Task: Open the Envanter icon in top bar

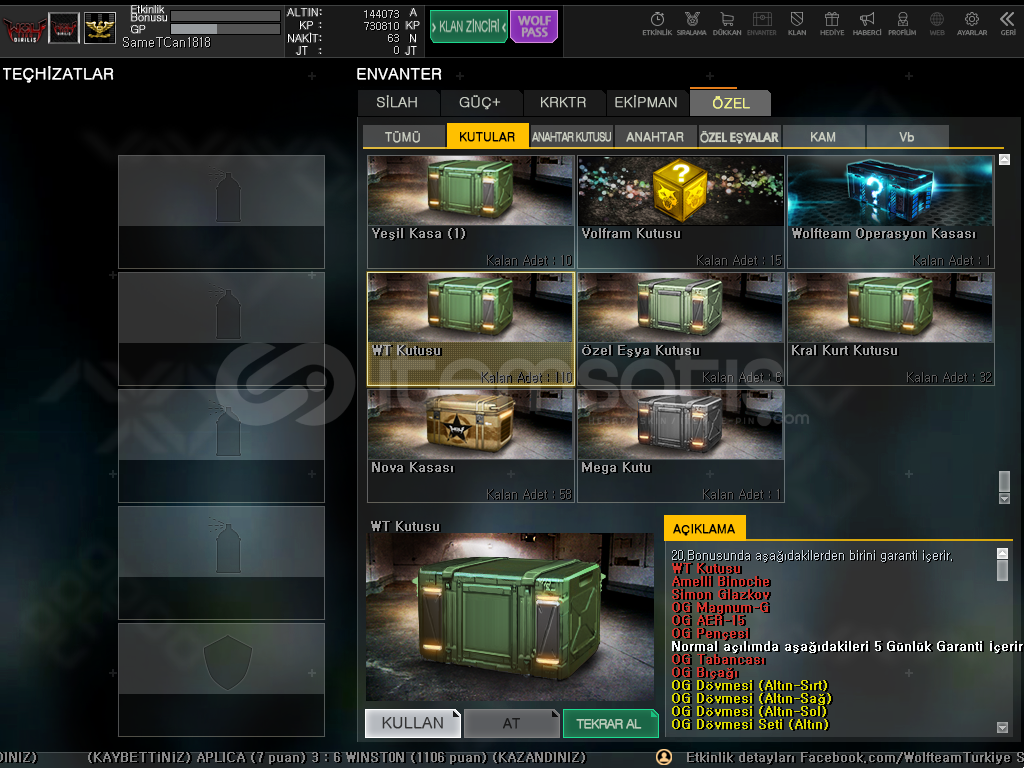Action: coord(761,23)
